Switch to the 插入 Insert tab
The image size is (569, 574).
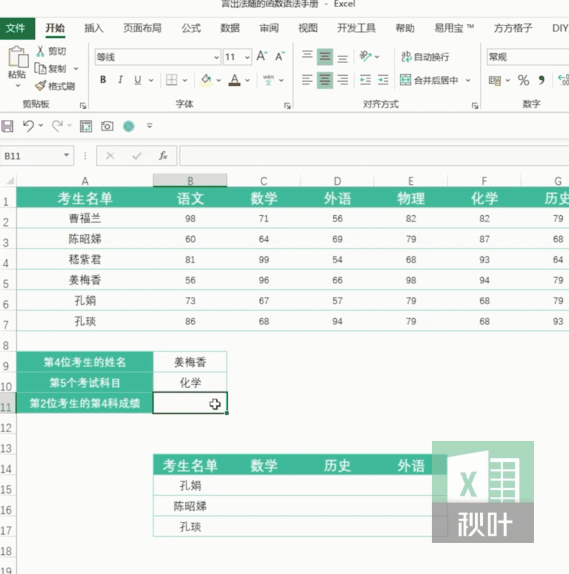point(94,28)
